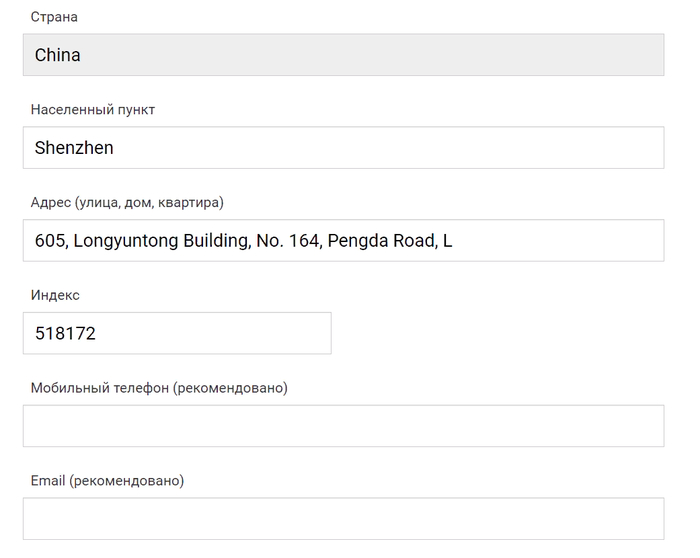
Task: Click the Индекс label text
Action: point(55,296)
